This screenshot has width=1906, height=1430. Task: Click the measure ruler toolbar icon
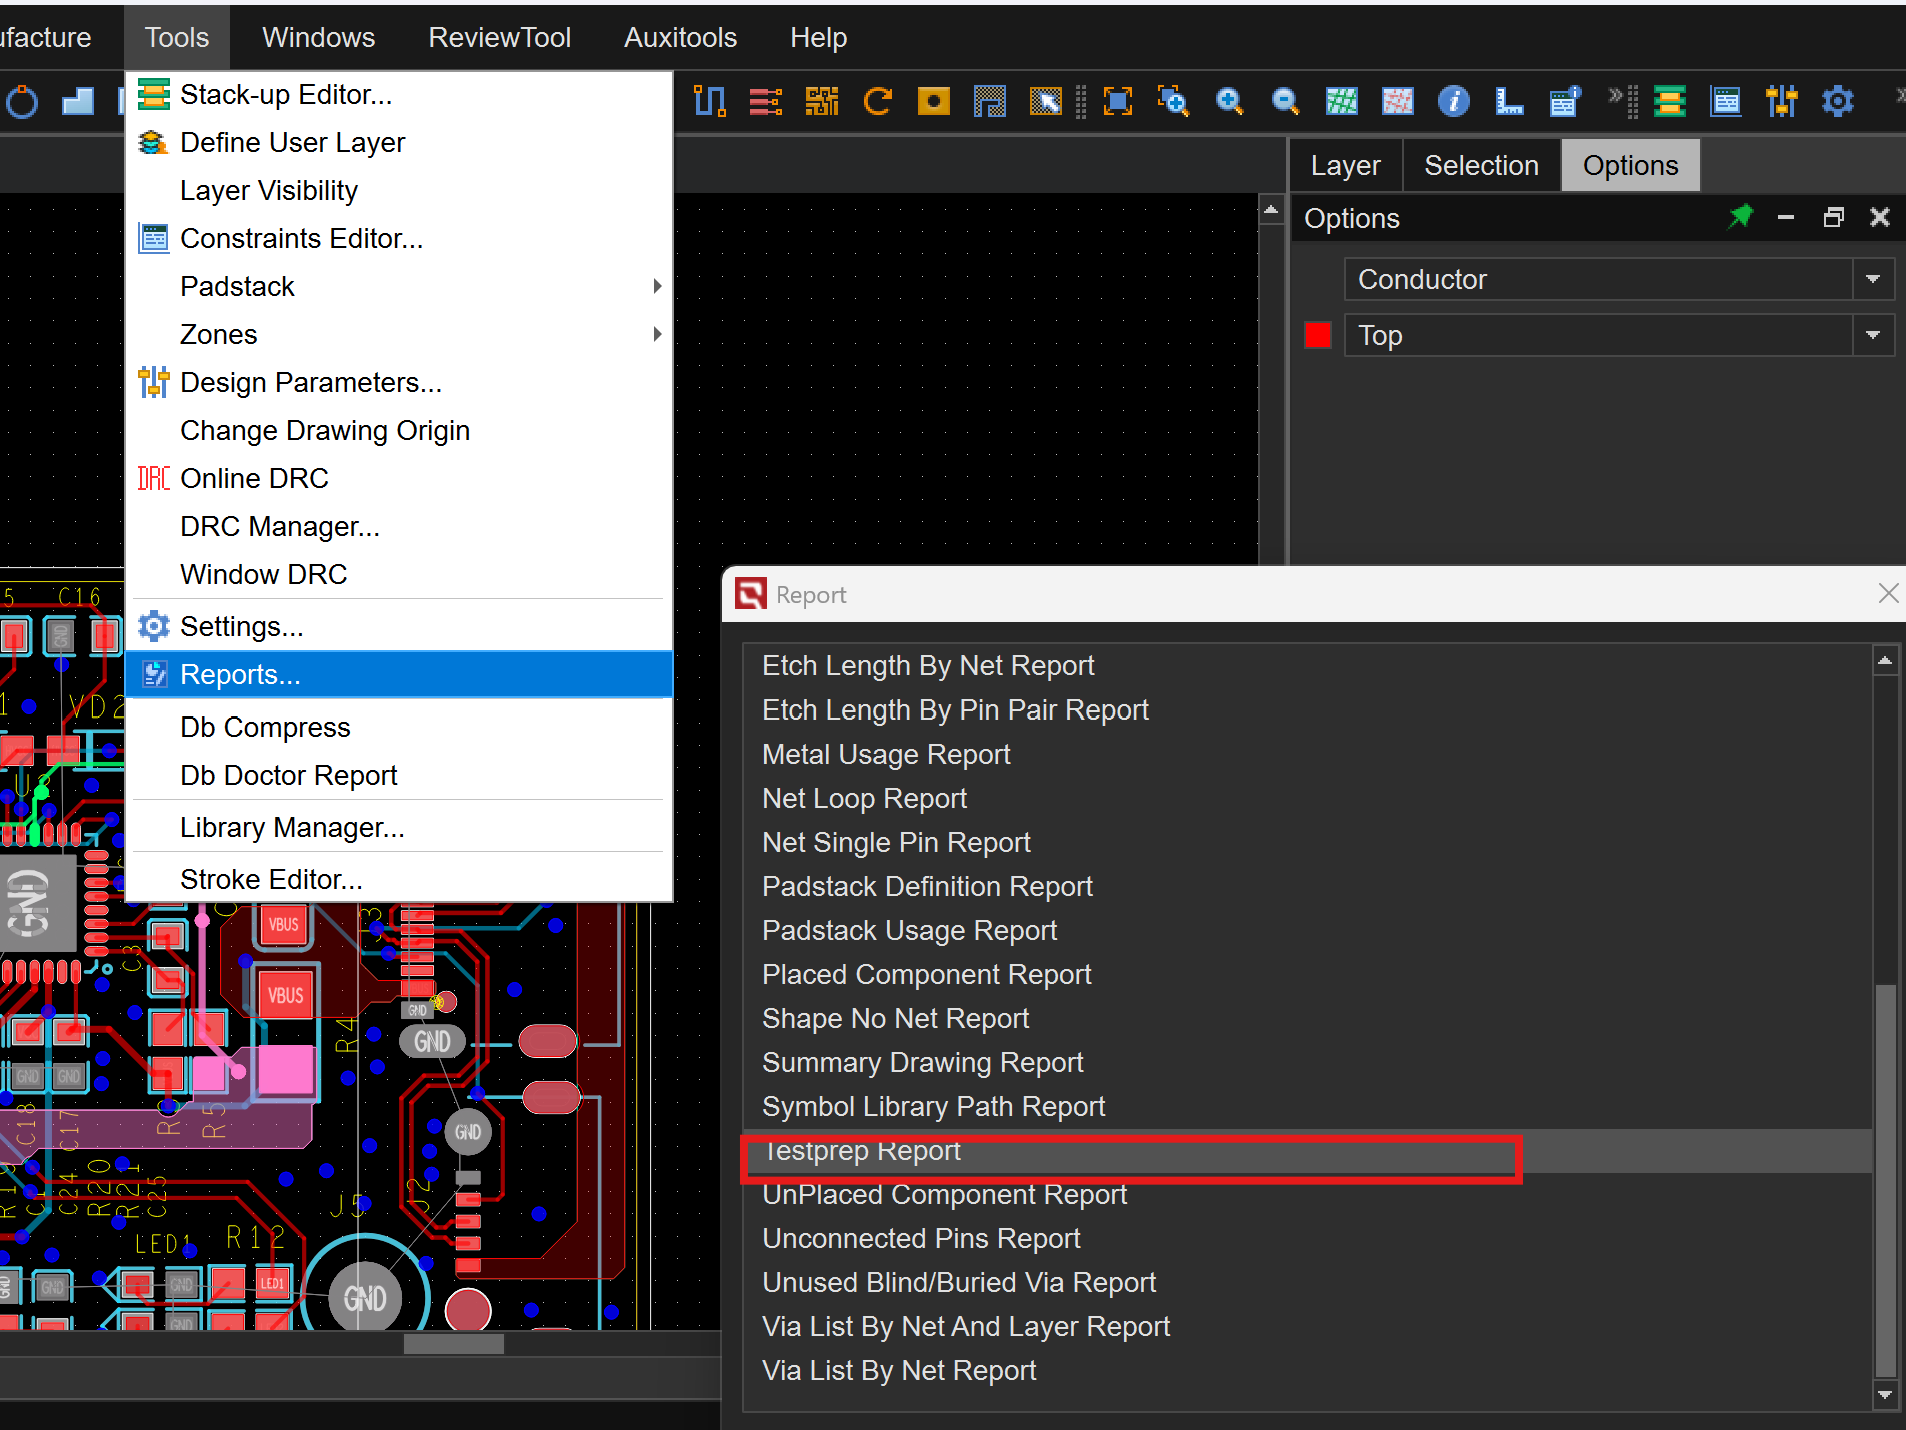coord(1508,101)
